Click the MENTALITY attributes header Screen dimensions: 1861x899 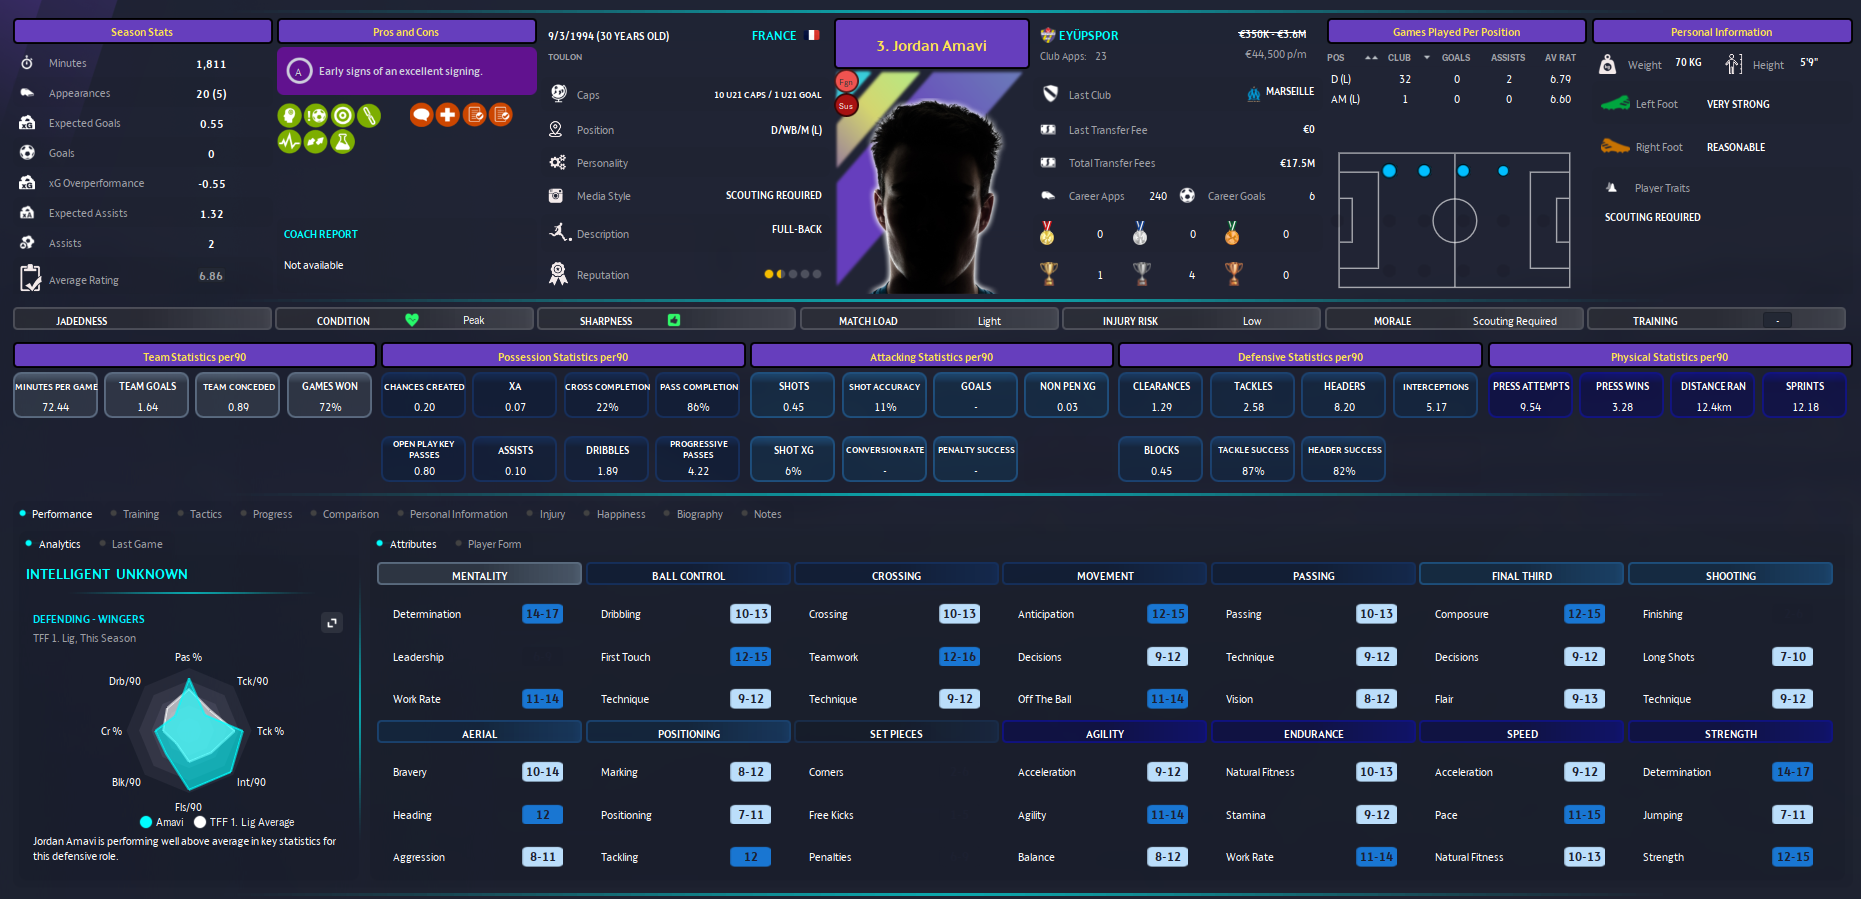pos(480,575)
